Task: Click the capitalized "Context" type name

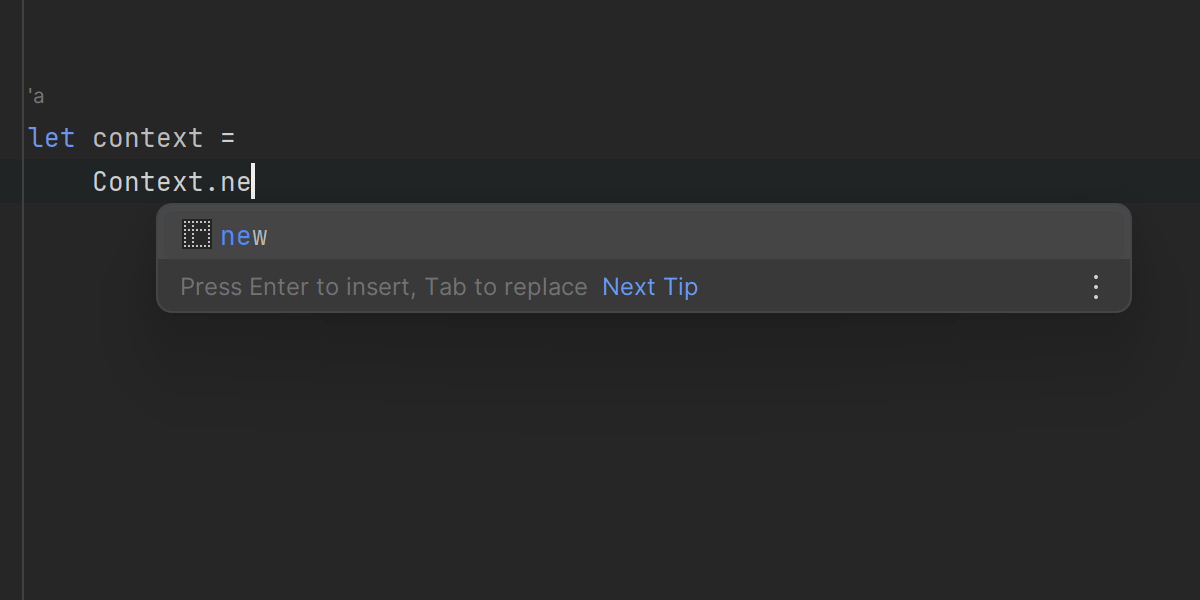Action: 148,182
